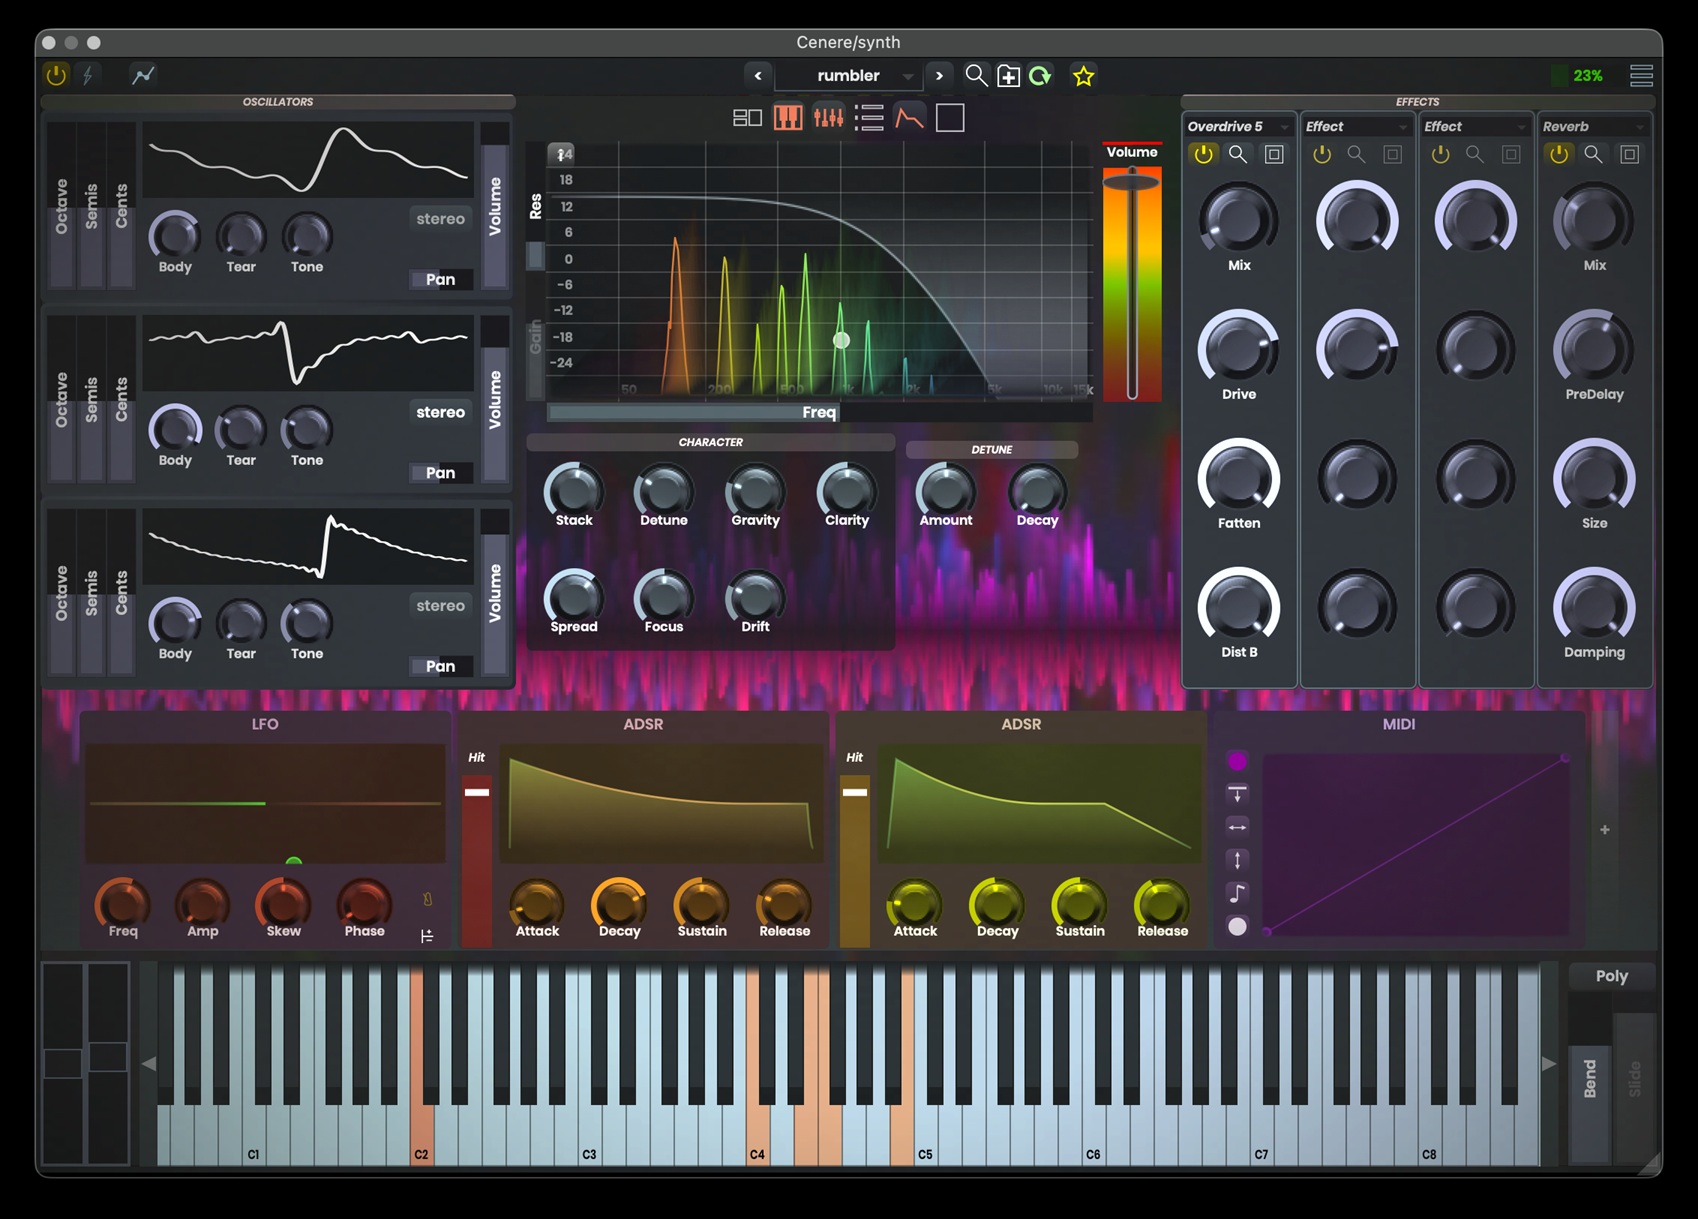Shift keyboard range with right arrow
The height and width of the screenshot is (1219, 1698).
(x=1548, y=1064)
